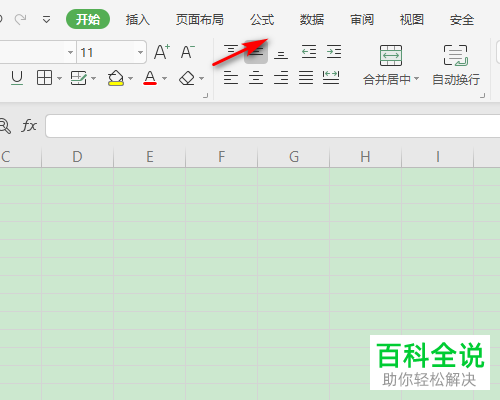
Task: Switch to the 开始 tab
Action: pos(88,20)
